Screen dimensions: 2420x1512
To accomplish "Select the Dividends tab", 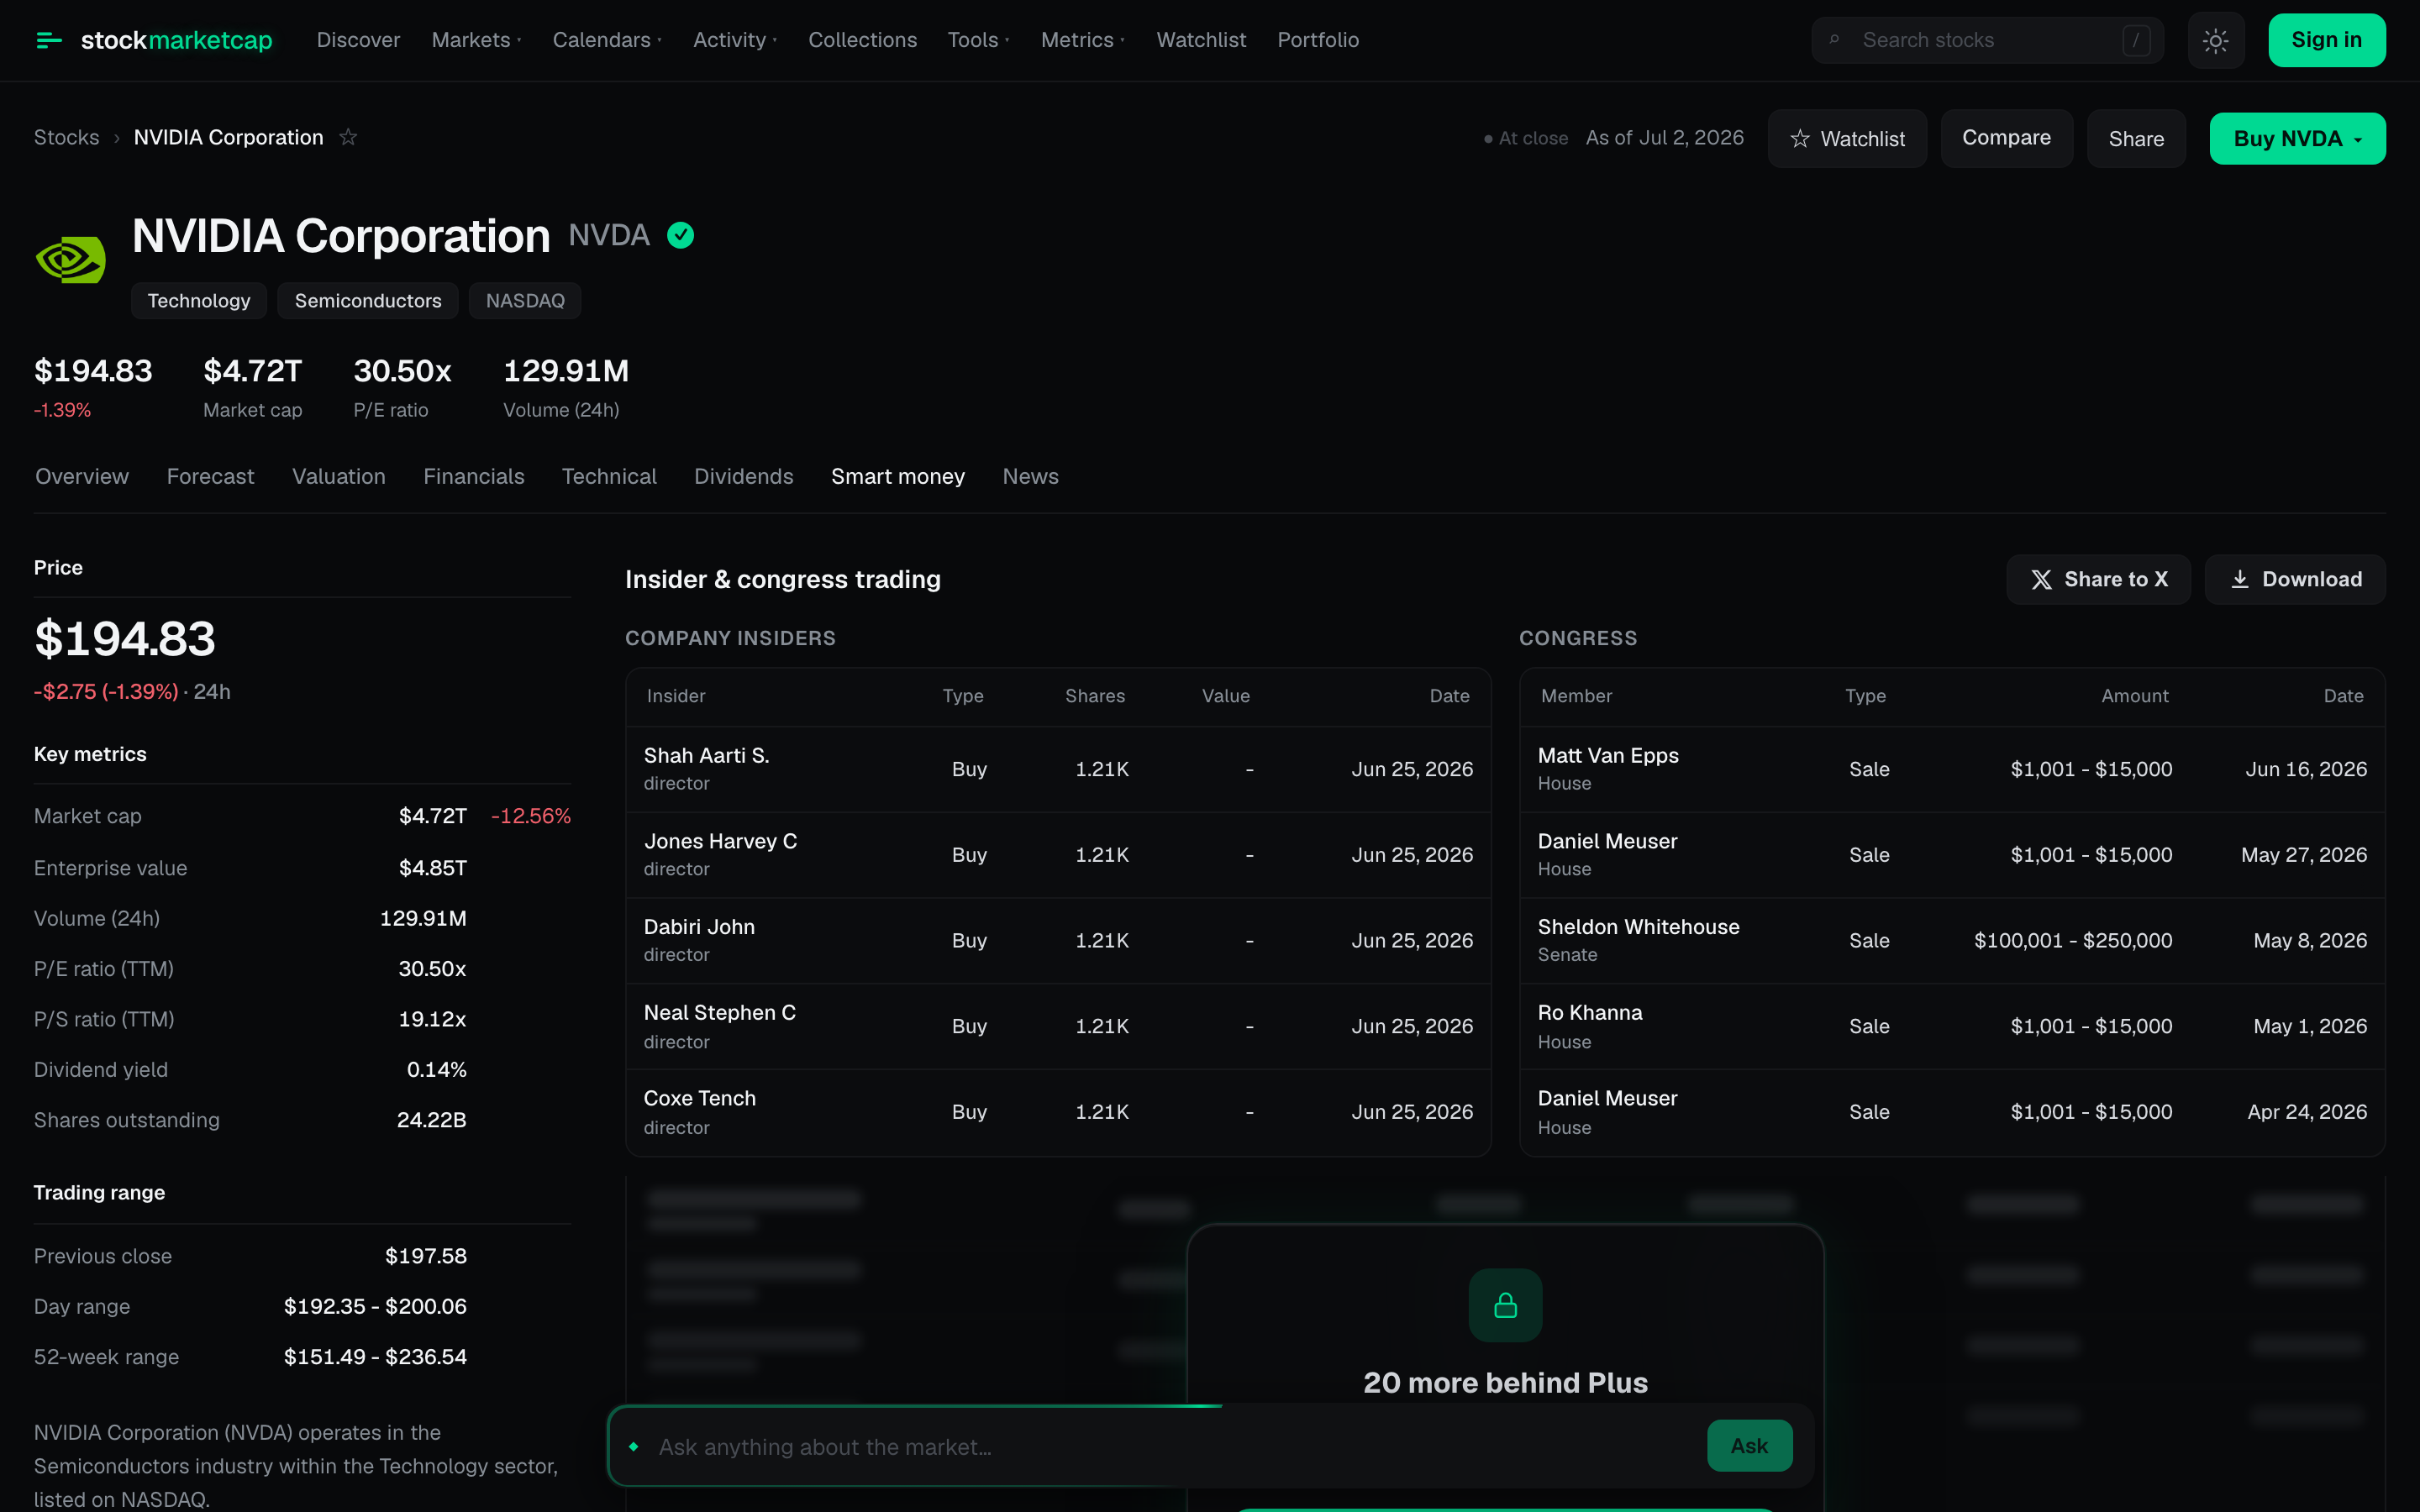I will coord(744,476).
